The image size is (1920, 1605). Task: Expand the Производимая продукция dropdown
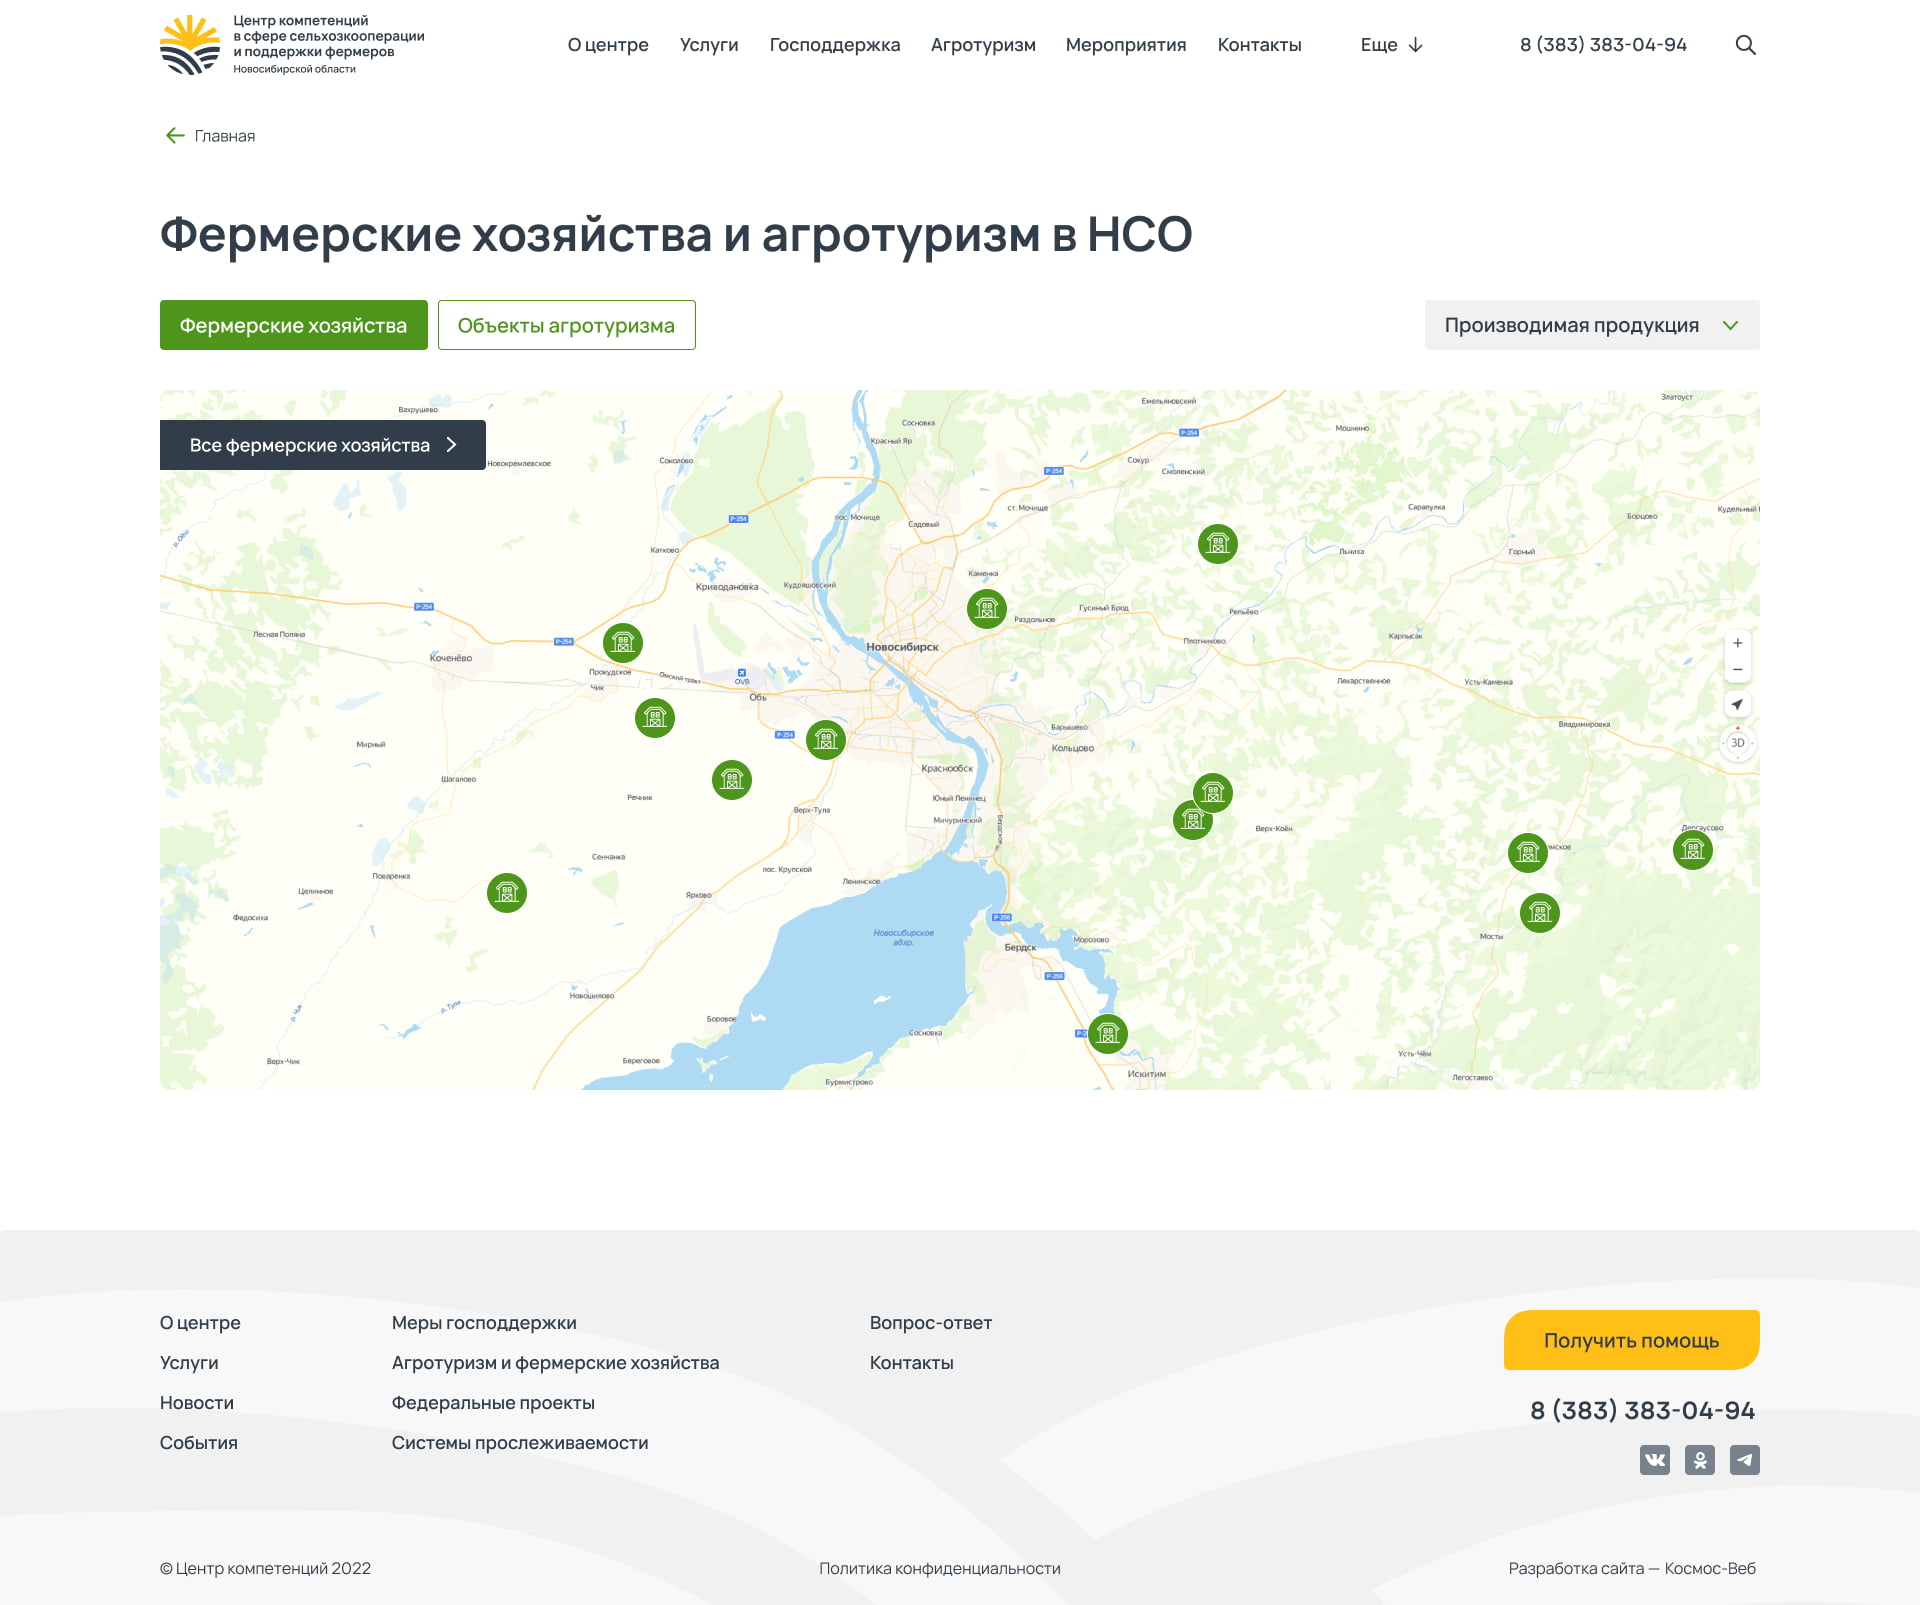pos(1591,325)
